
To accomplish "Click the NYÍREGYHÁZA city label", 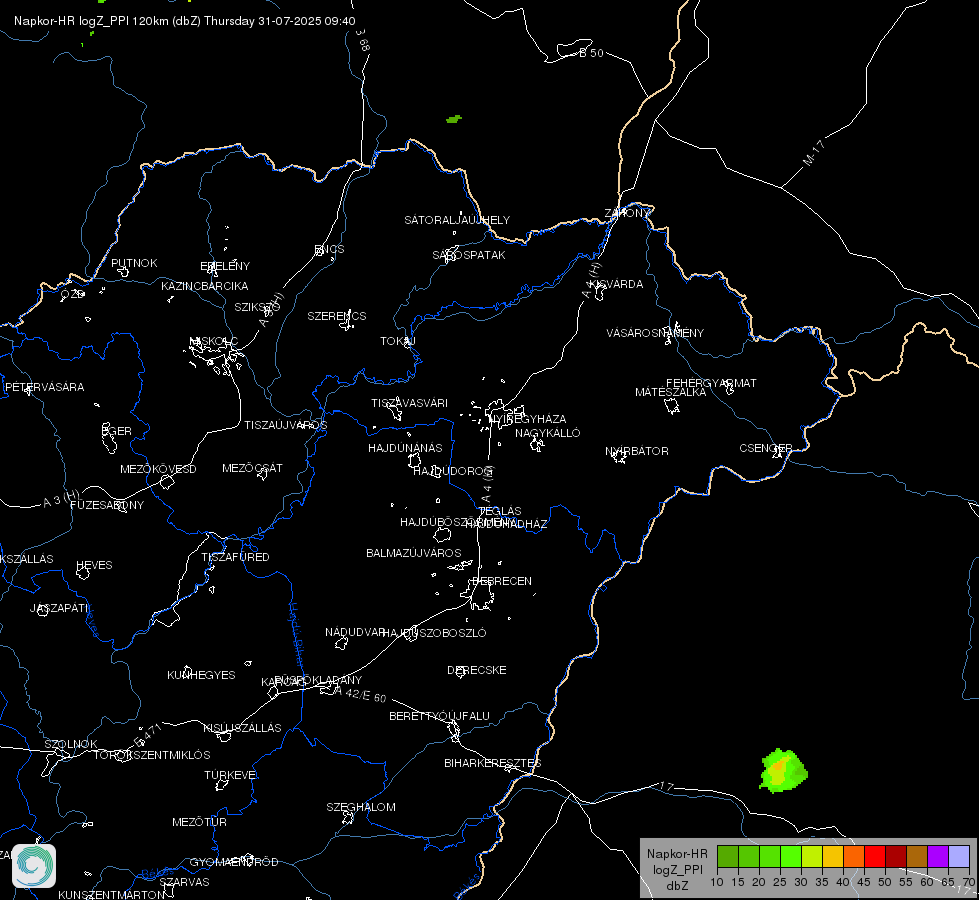I will tap(528, 419).
